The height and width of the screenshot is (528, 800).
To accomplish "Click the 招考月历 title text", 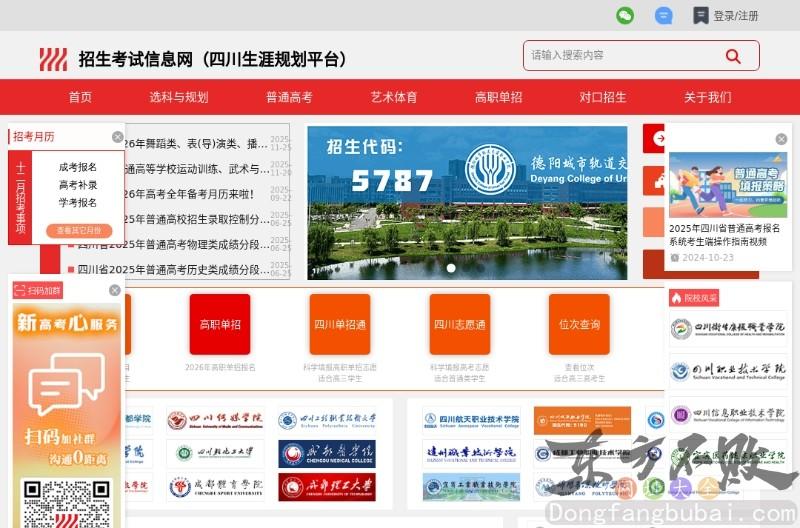I will pyautogui.click(x=34, y=137).
